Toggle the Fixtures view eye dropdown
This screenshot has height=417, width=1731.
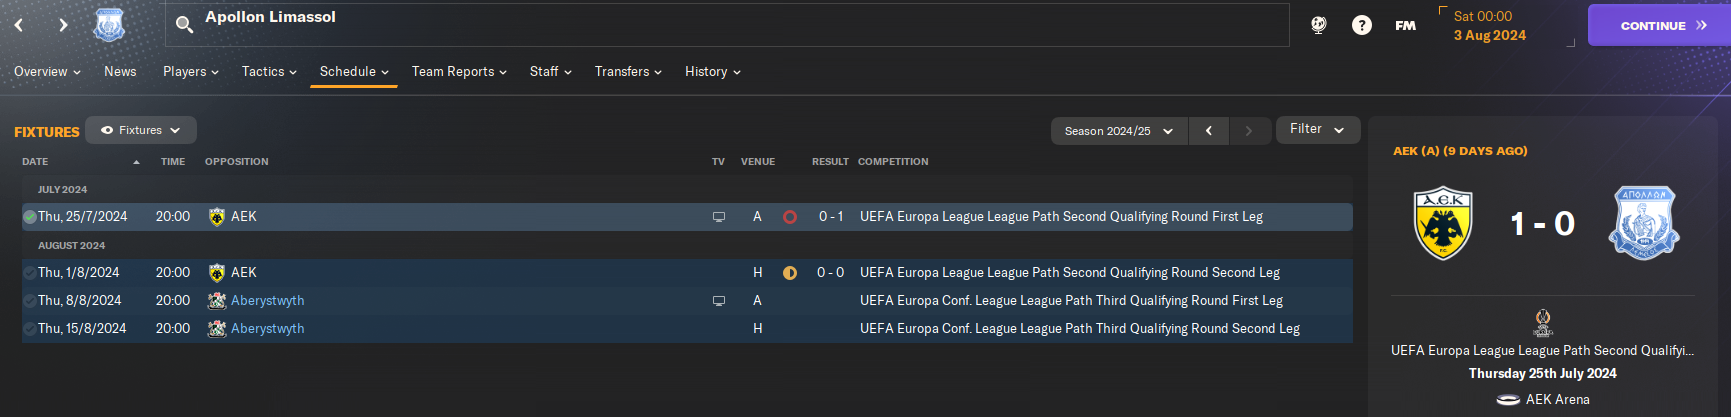coord(141,130)
